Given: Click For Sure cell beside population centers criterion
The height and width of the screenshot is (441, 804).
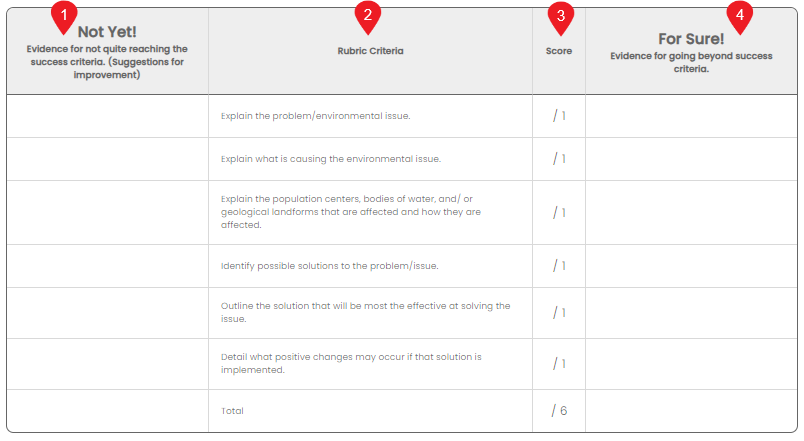Looking at the screenshot, I should (691, 212).
